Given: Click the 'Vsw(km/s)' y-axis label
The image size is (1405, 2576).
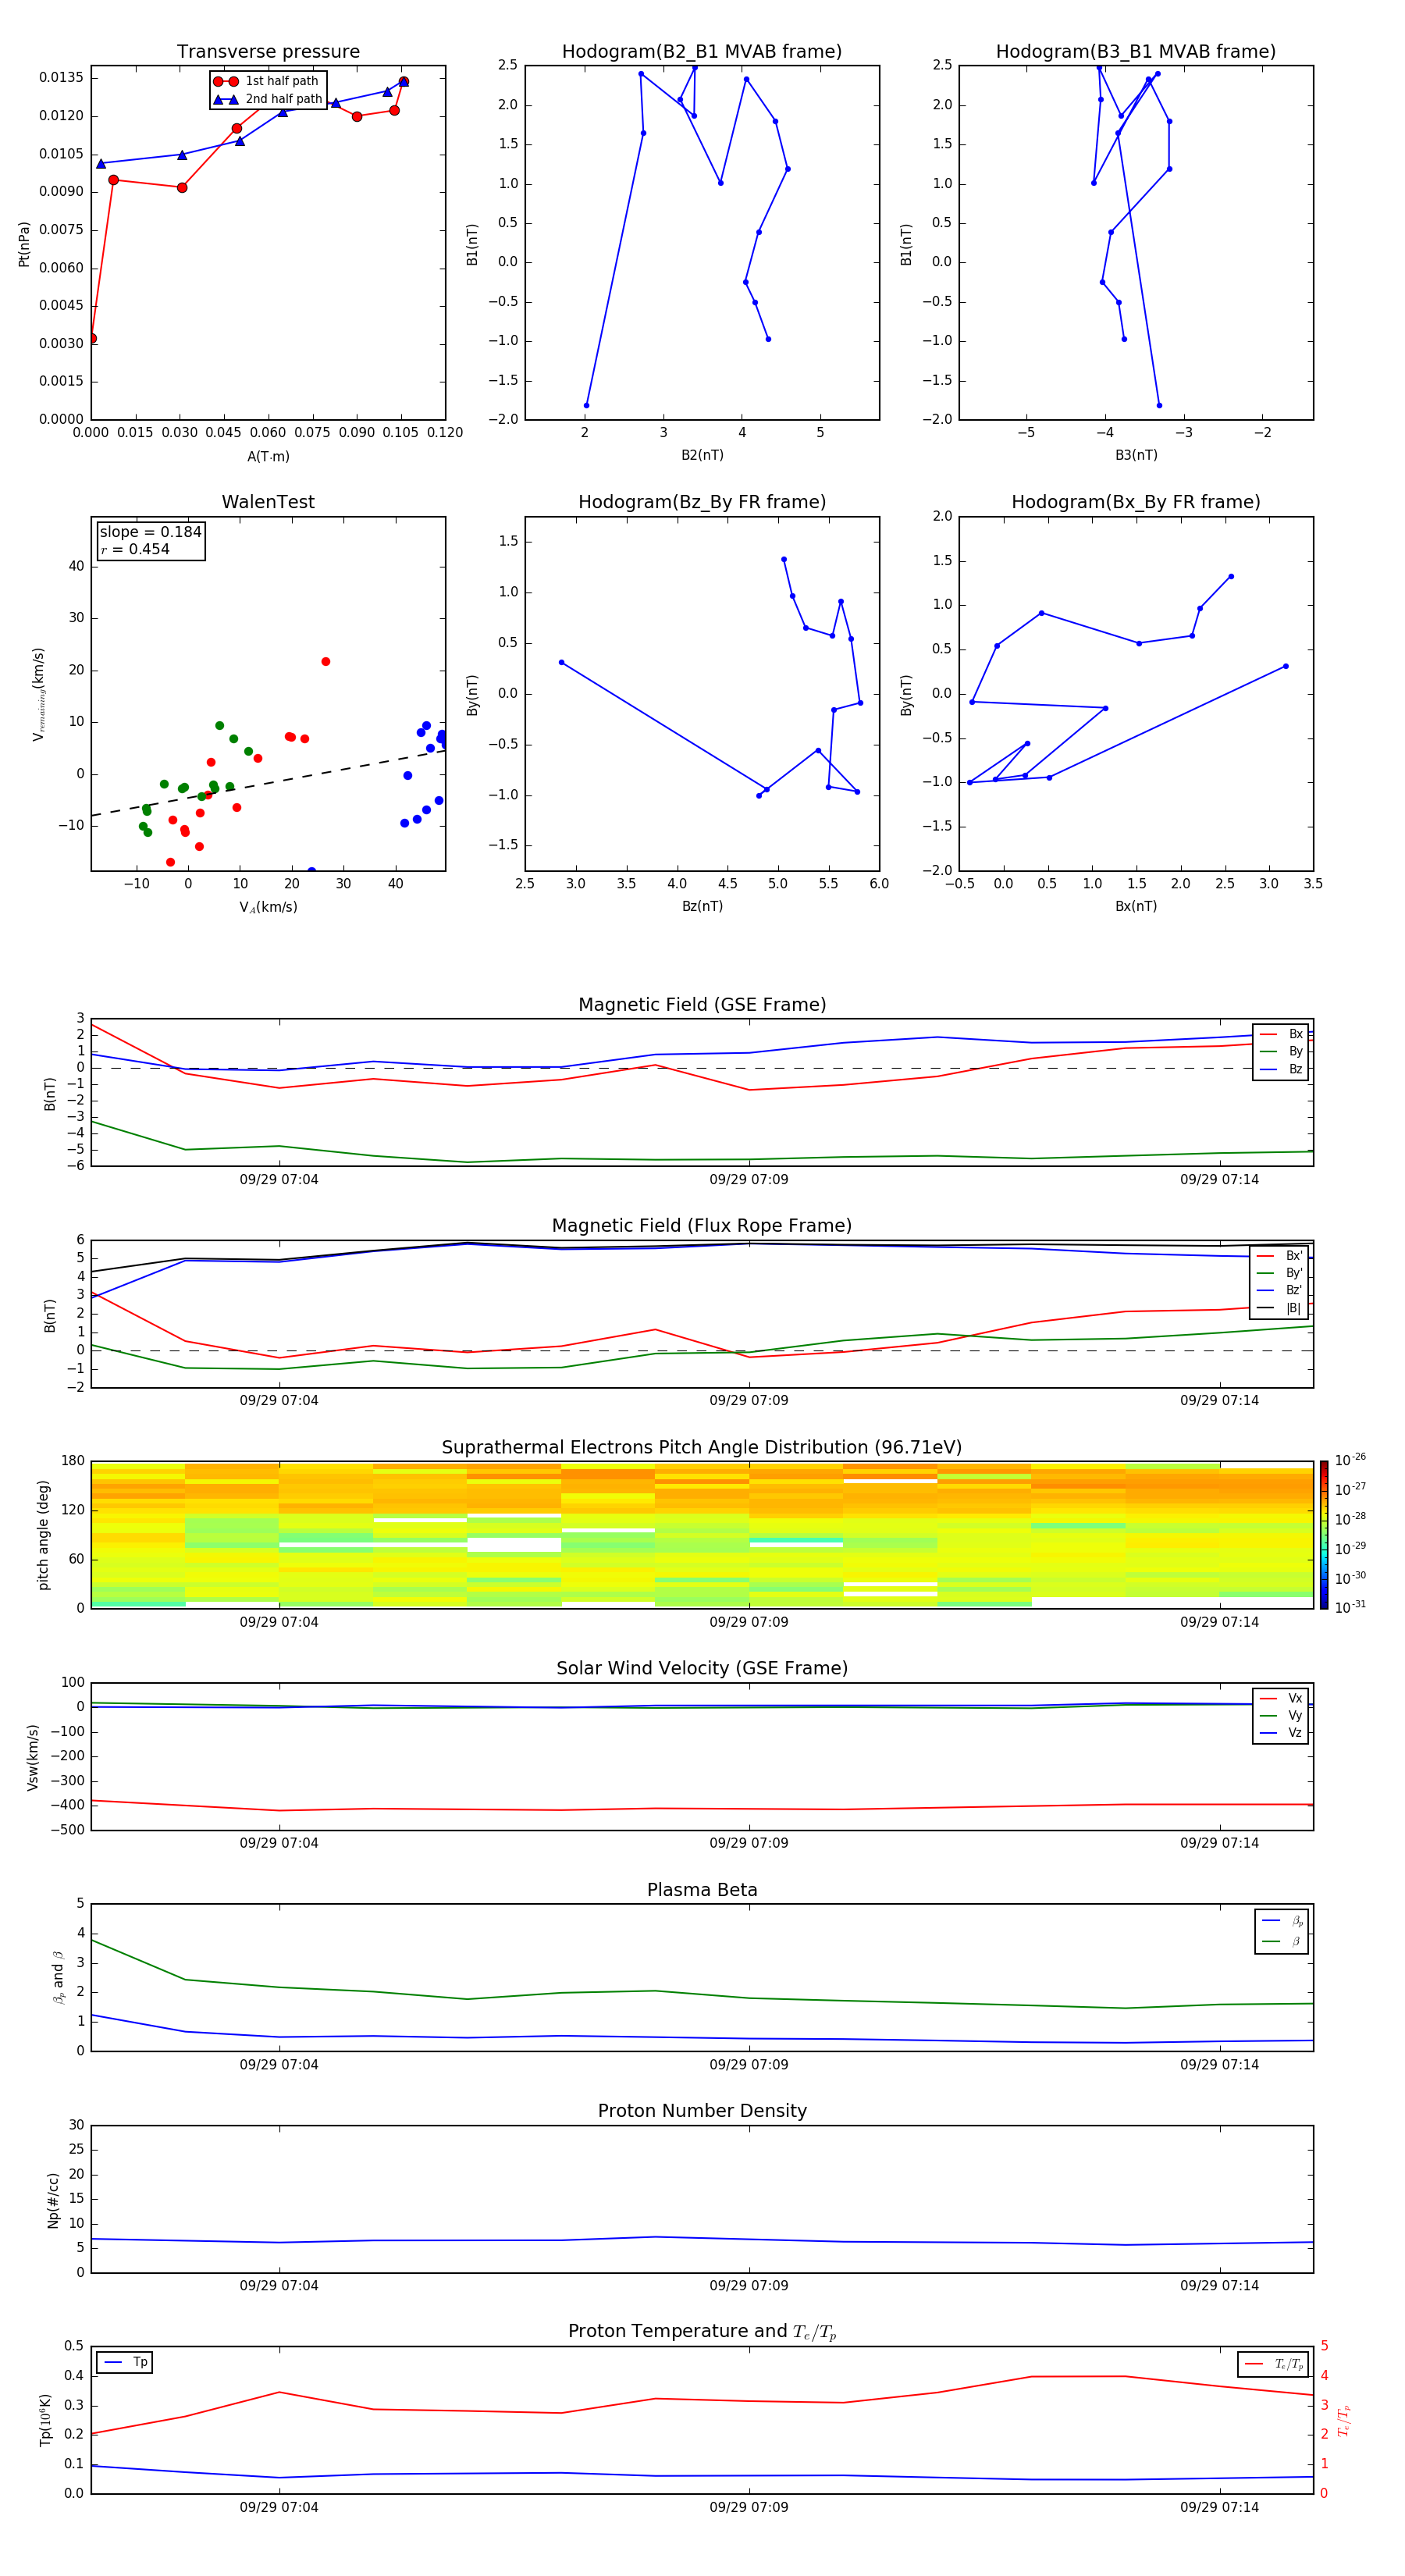Looking at the screenshot, I should click(32, 1757).
